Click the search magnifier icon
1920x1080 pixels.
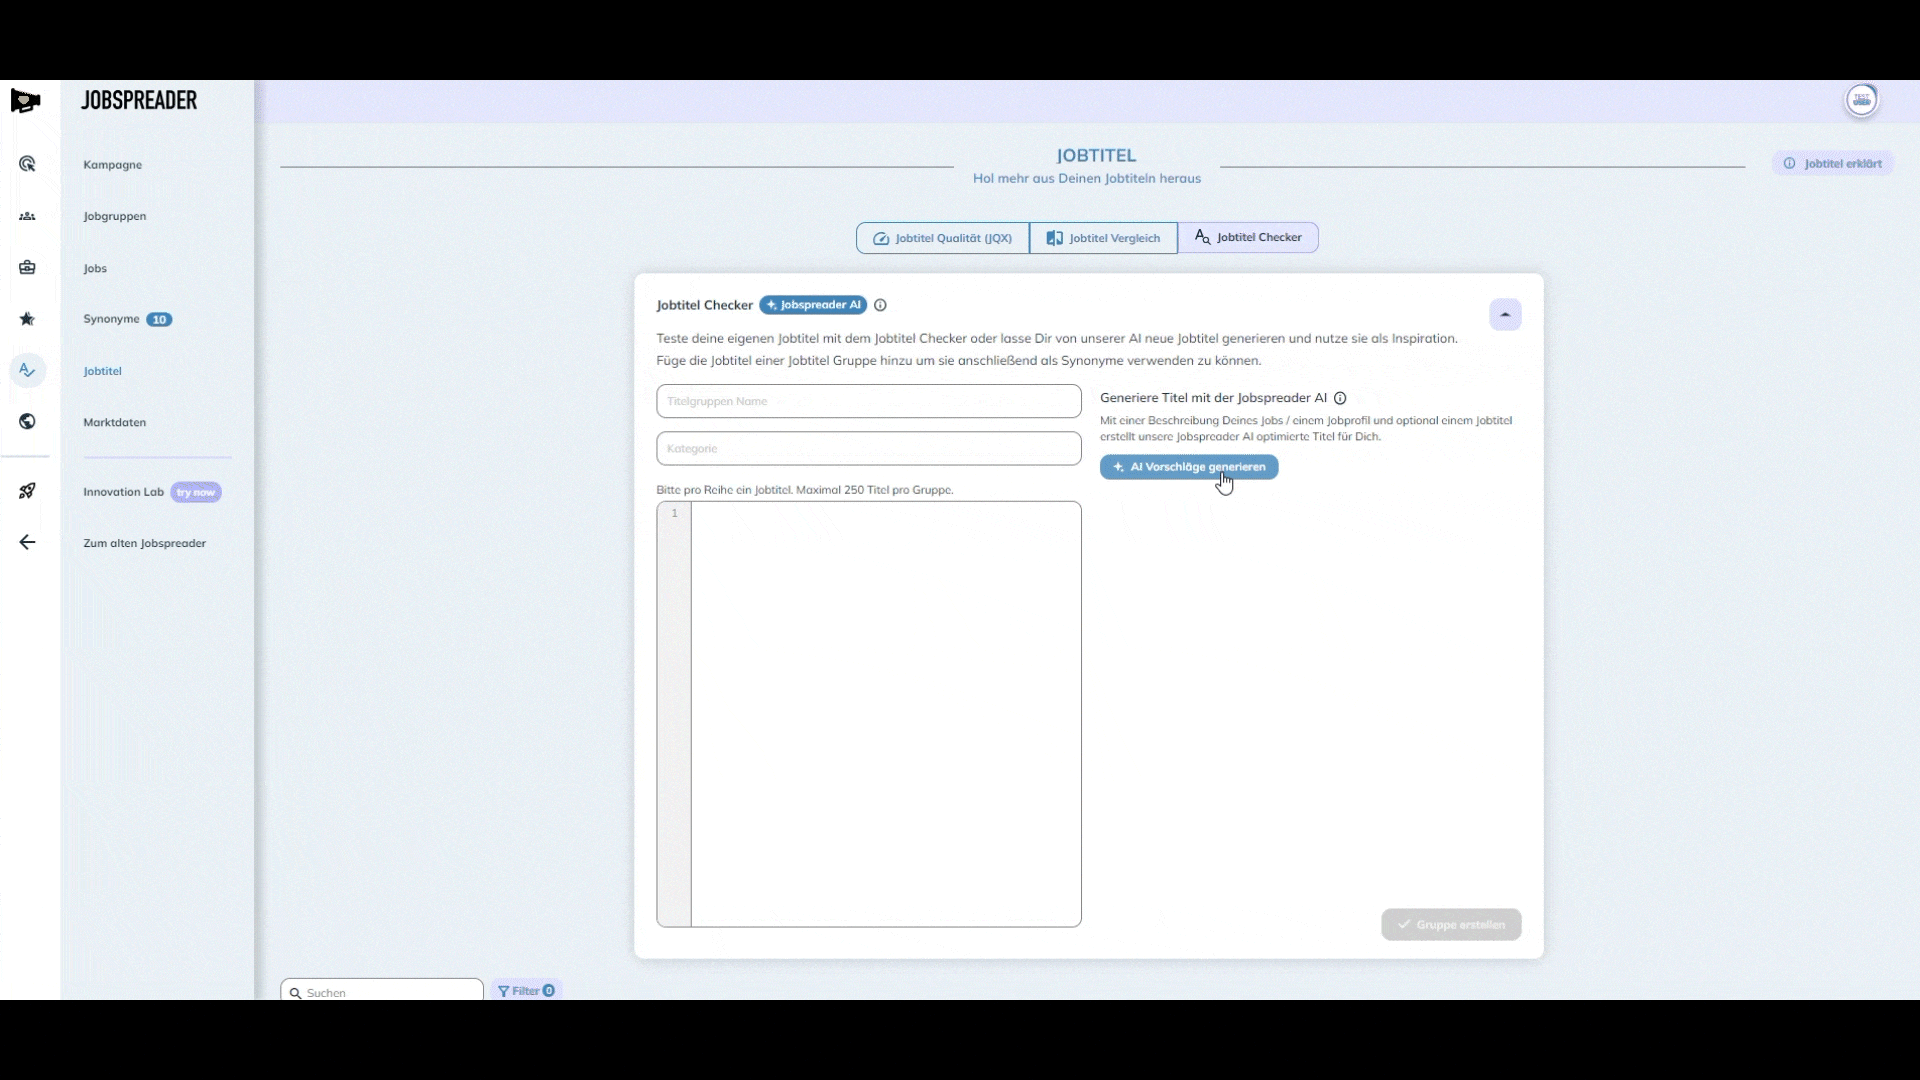pyautogui.click(x=295, y=993)
